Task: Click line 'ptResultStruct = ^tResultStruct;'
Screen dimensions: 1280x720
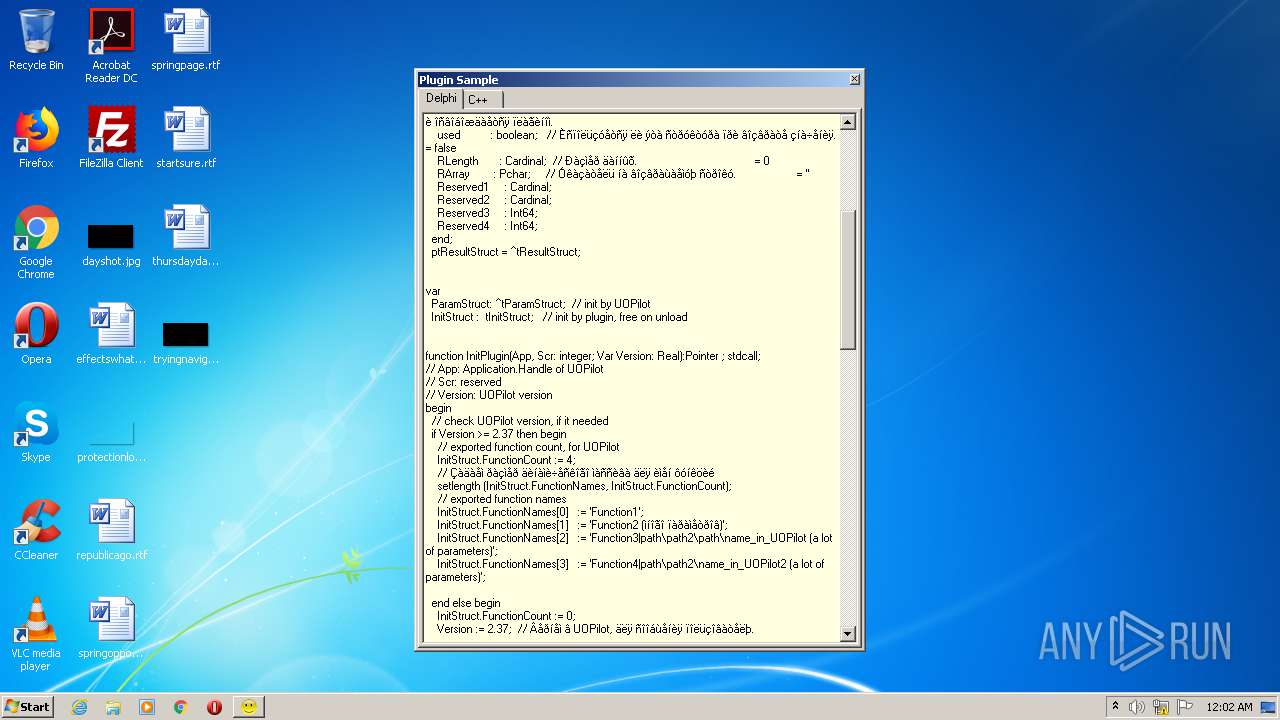Action: pos(505,252)
